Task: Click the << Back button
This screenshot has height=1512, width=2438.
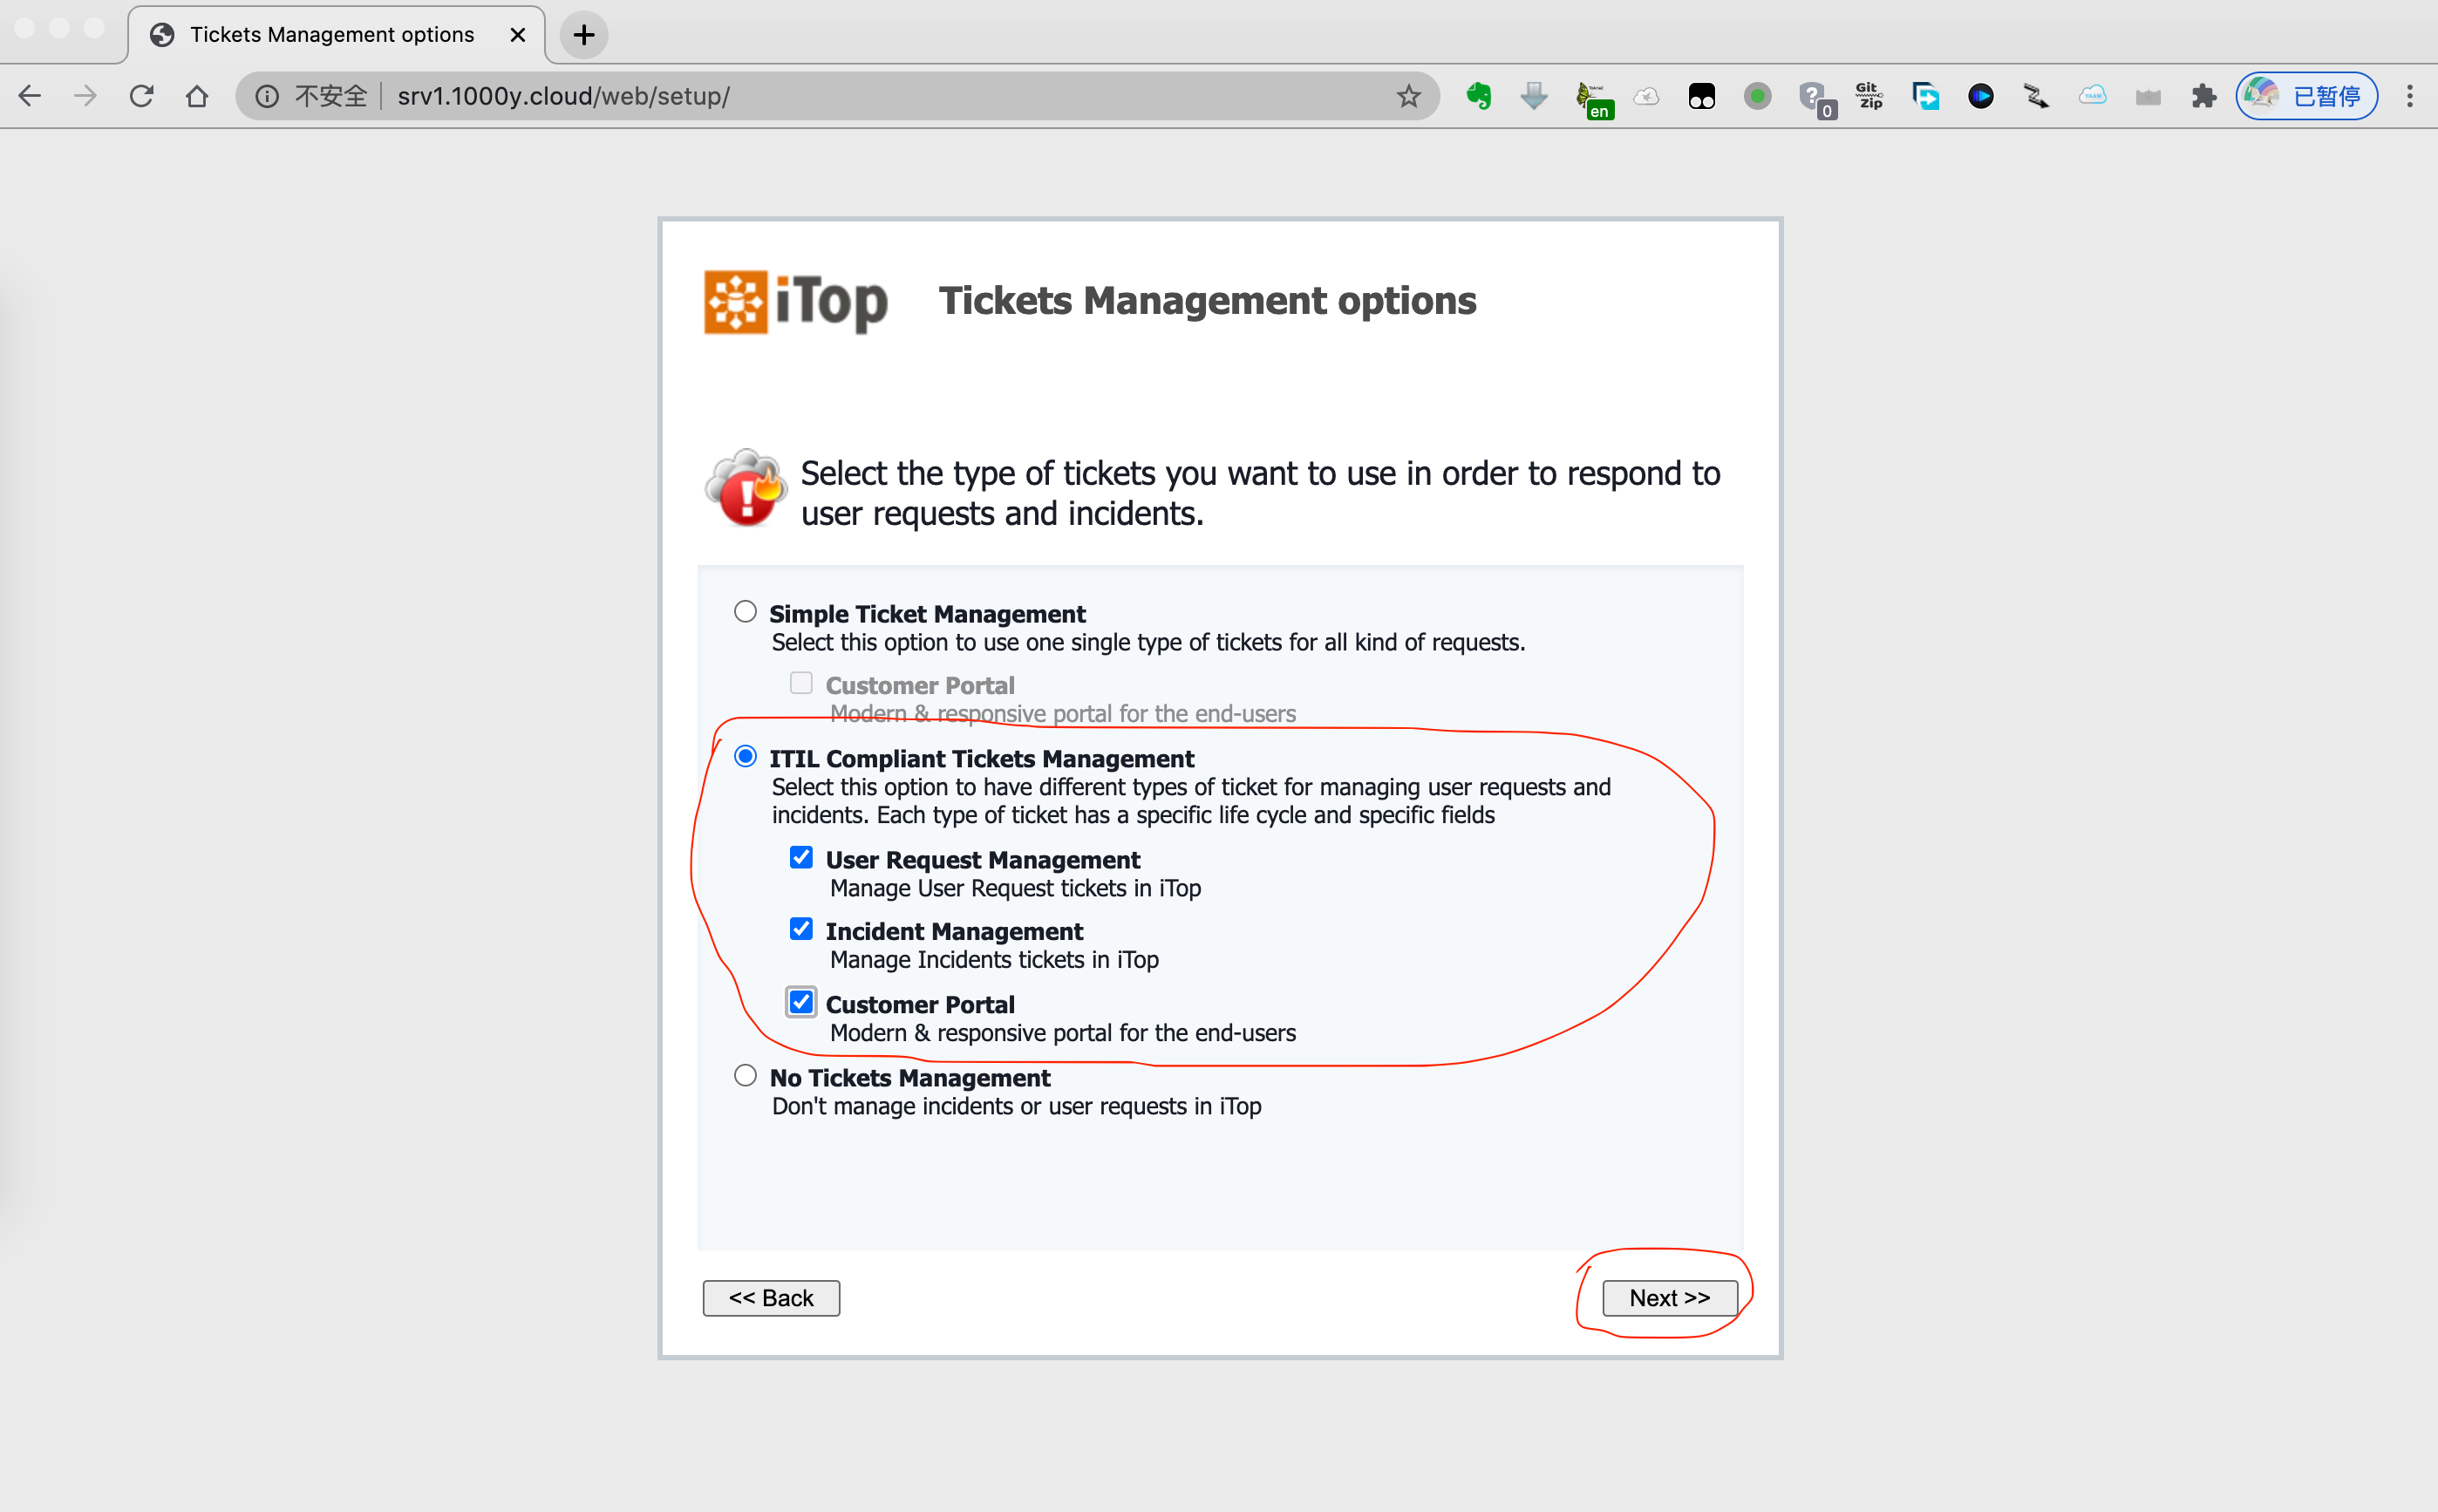Action: [x=771, y=1298]
